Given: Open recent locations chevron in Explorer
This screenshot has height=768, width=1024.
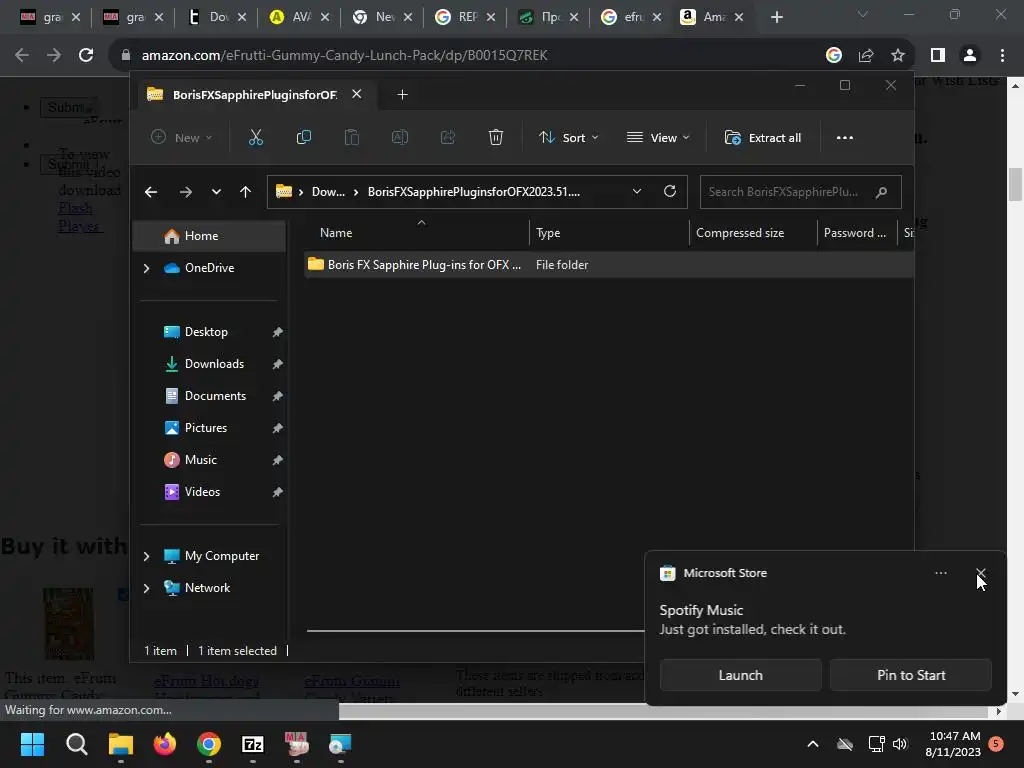Looking at the screenshot, I should point(216,192).
